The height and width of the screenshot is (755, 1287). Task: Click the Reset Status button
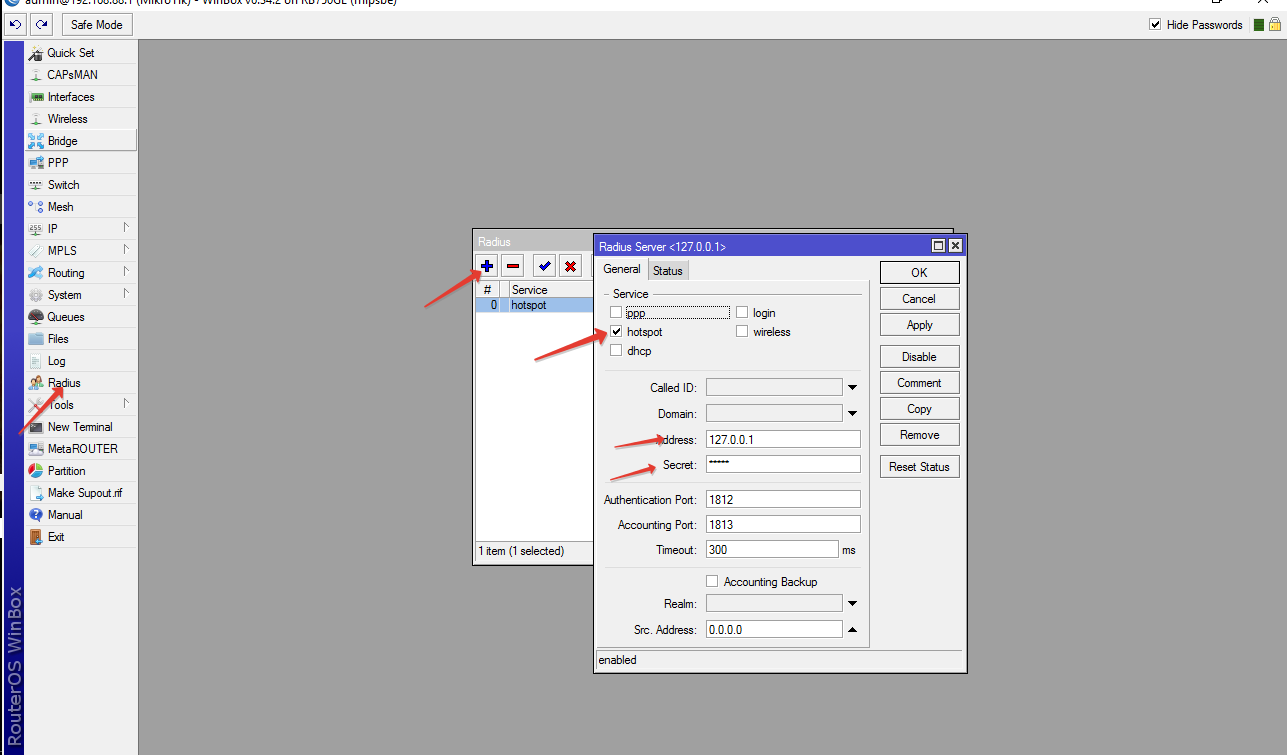(919, 467)
